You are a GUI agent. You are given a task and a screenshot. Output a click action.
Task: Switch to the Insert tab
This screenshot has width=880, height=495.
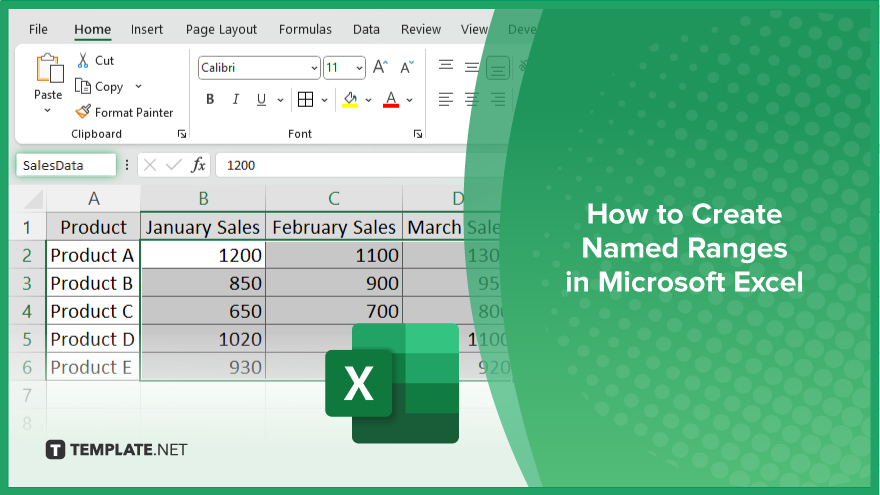(146, 29)
